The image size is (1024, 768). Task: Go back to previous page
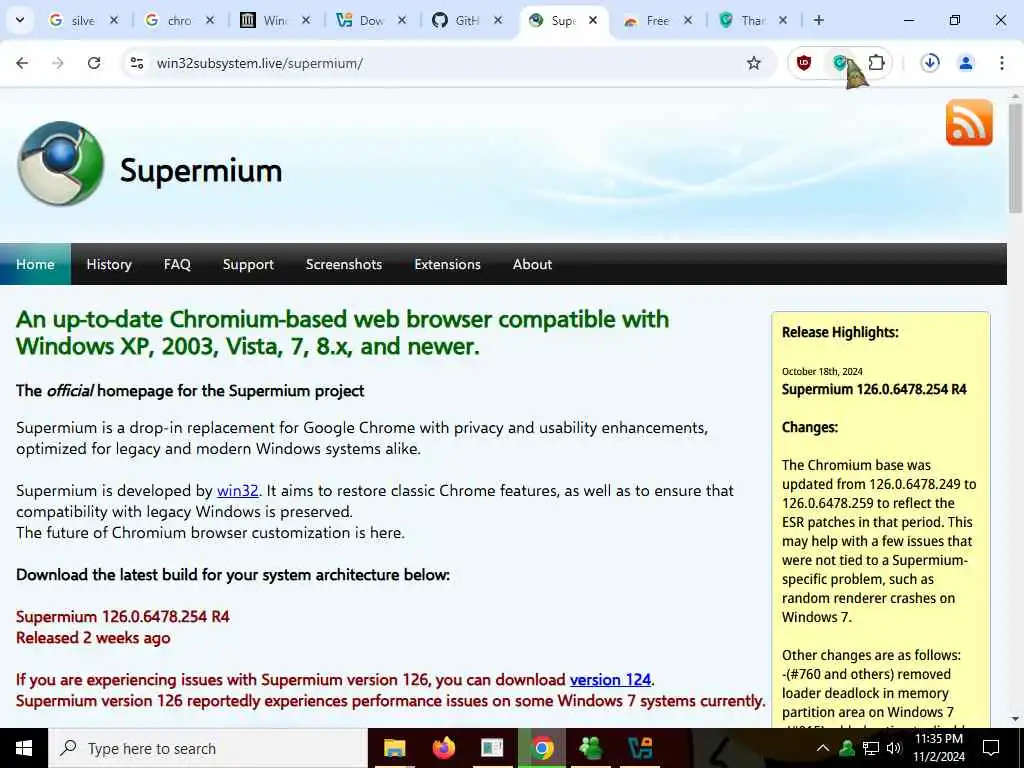click(22, 63)
